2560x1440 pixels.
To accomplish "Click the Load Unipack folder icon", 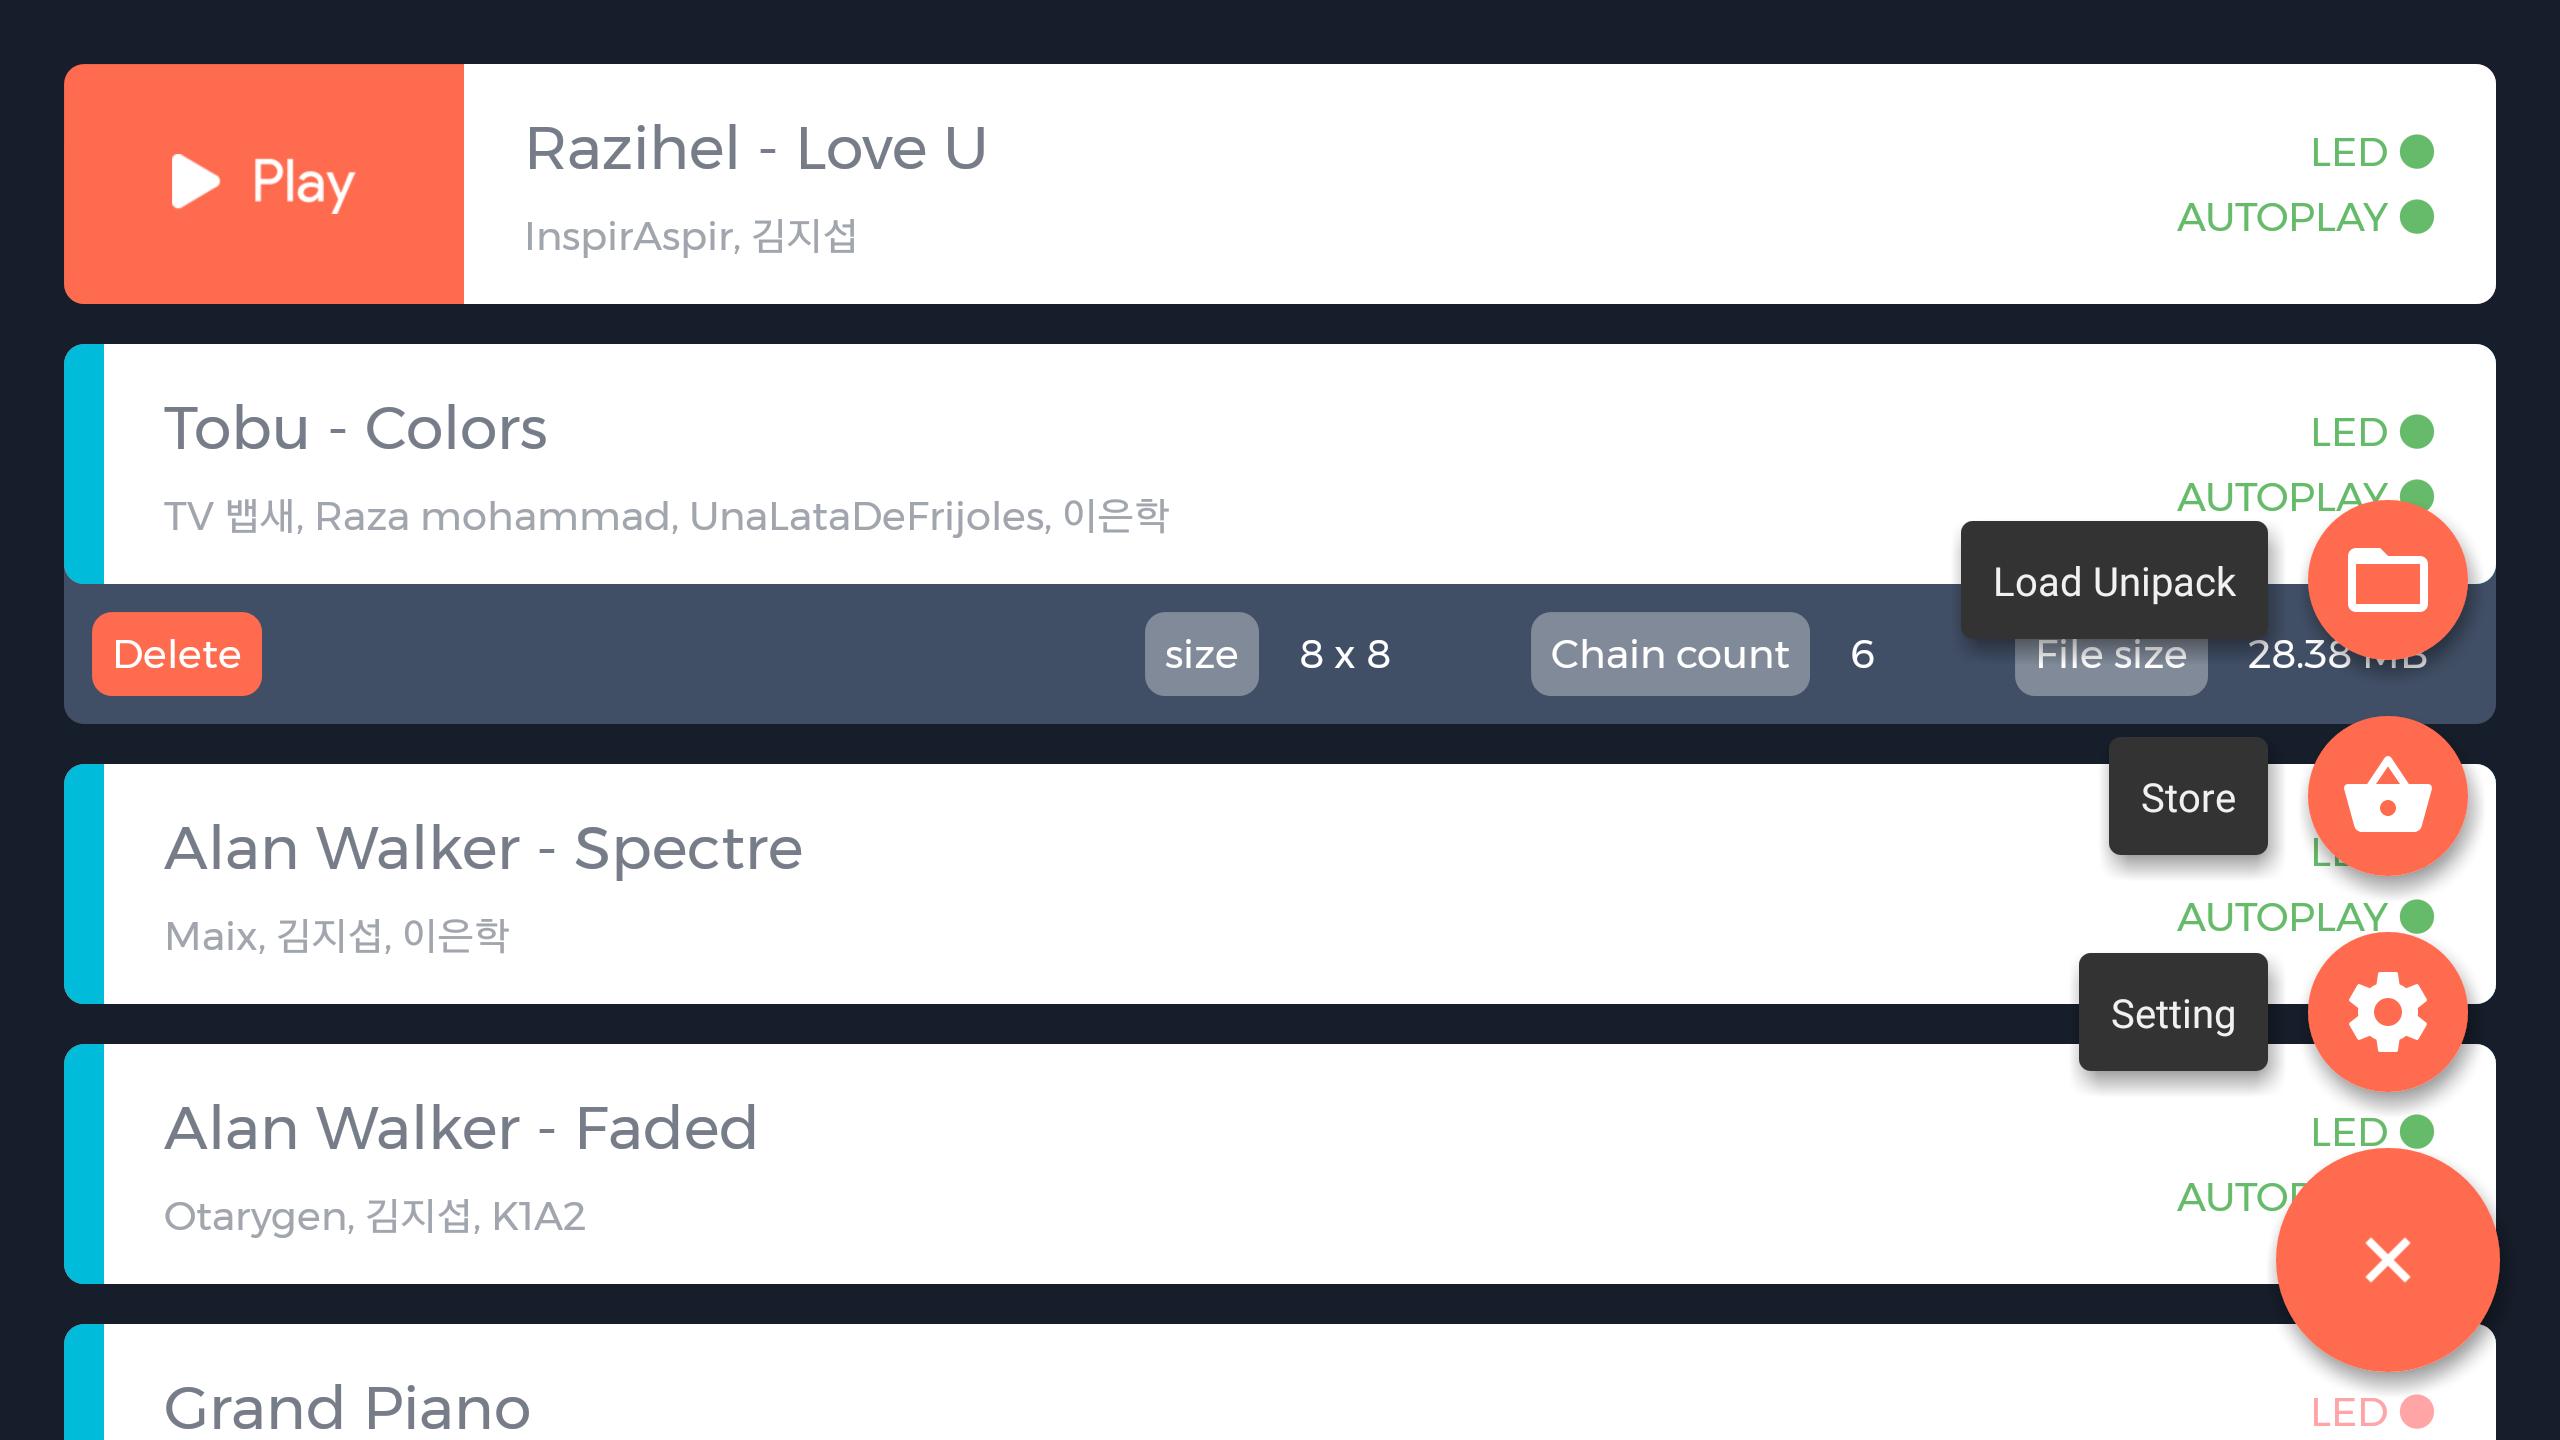I will coord(2388,582).
